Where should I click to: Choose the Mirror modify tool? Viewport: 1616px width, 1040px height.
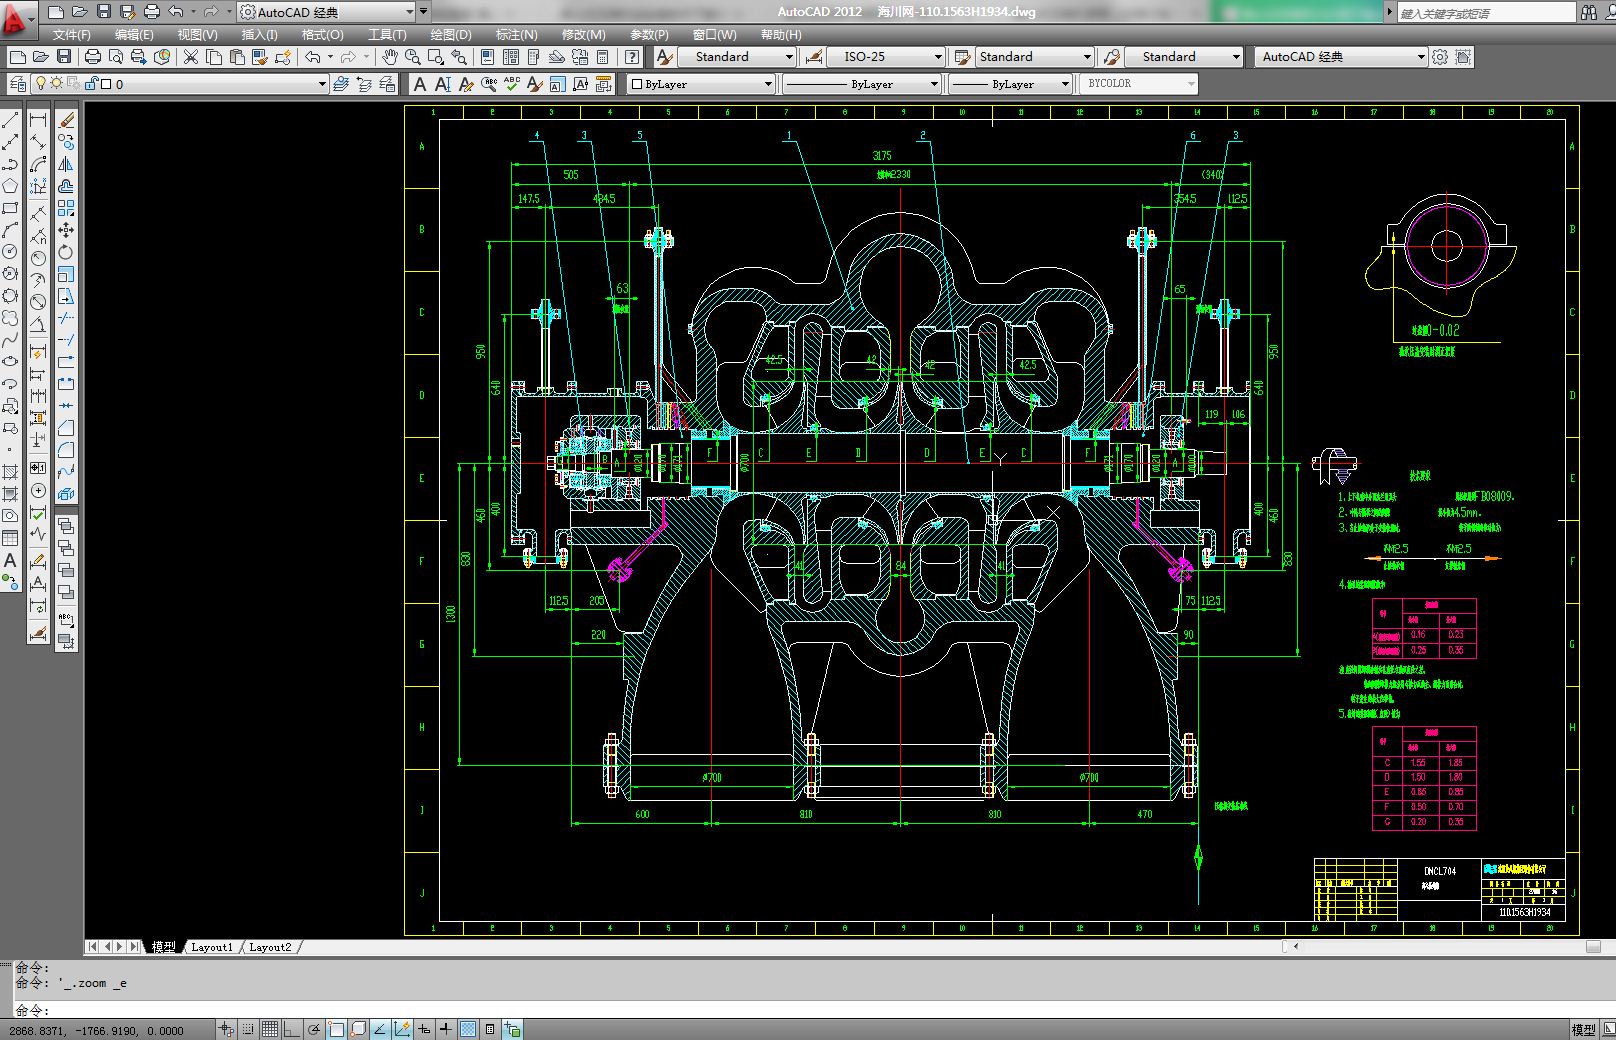pos(66,164)
